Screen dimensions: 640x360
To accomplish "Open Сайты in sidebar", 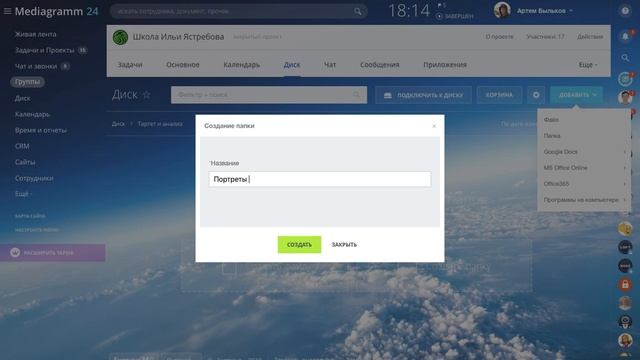I will tap(25, 162).
